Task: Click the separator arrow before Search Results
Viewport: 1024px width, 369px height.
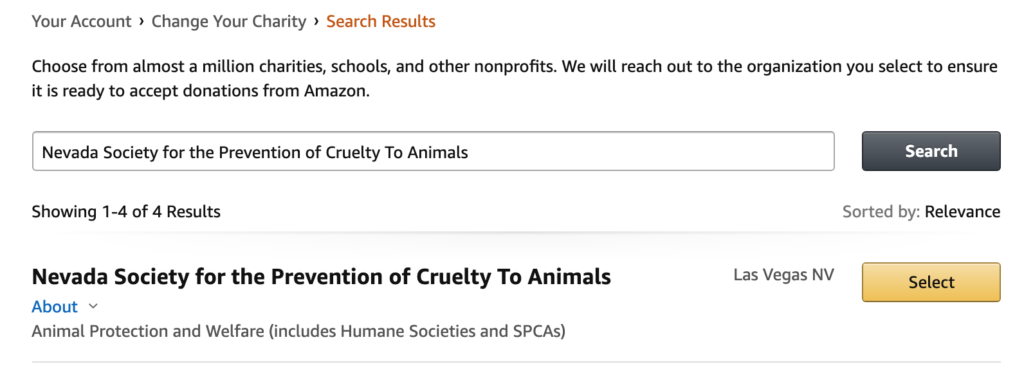Action: (316, 22)
